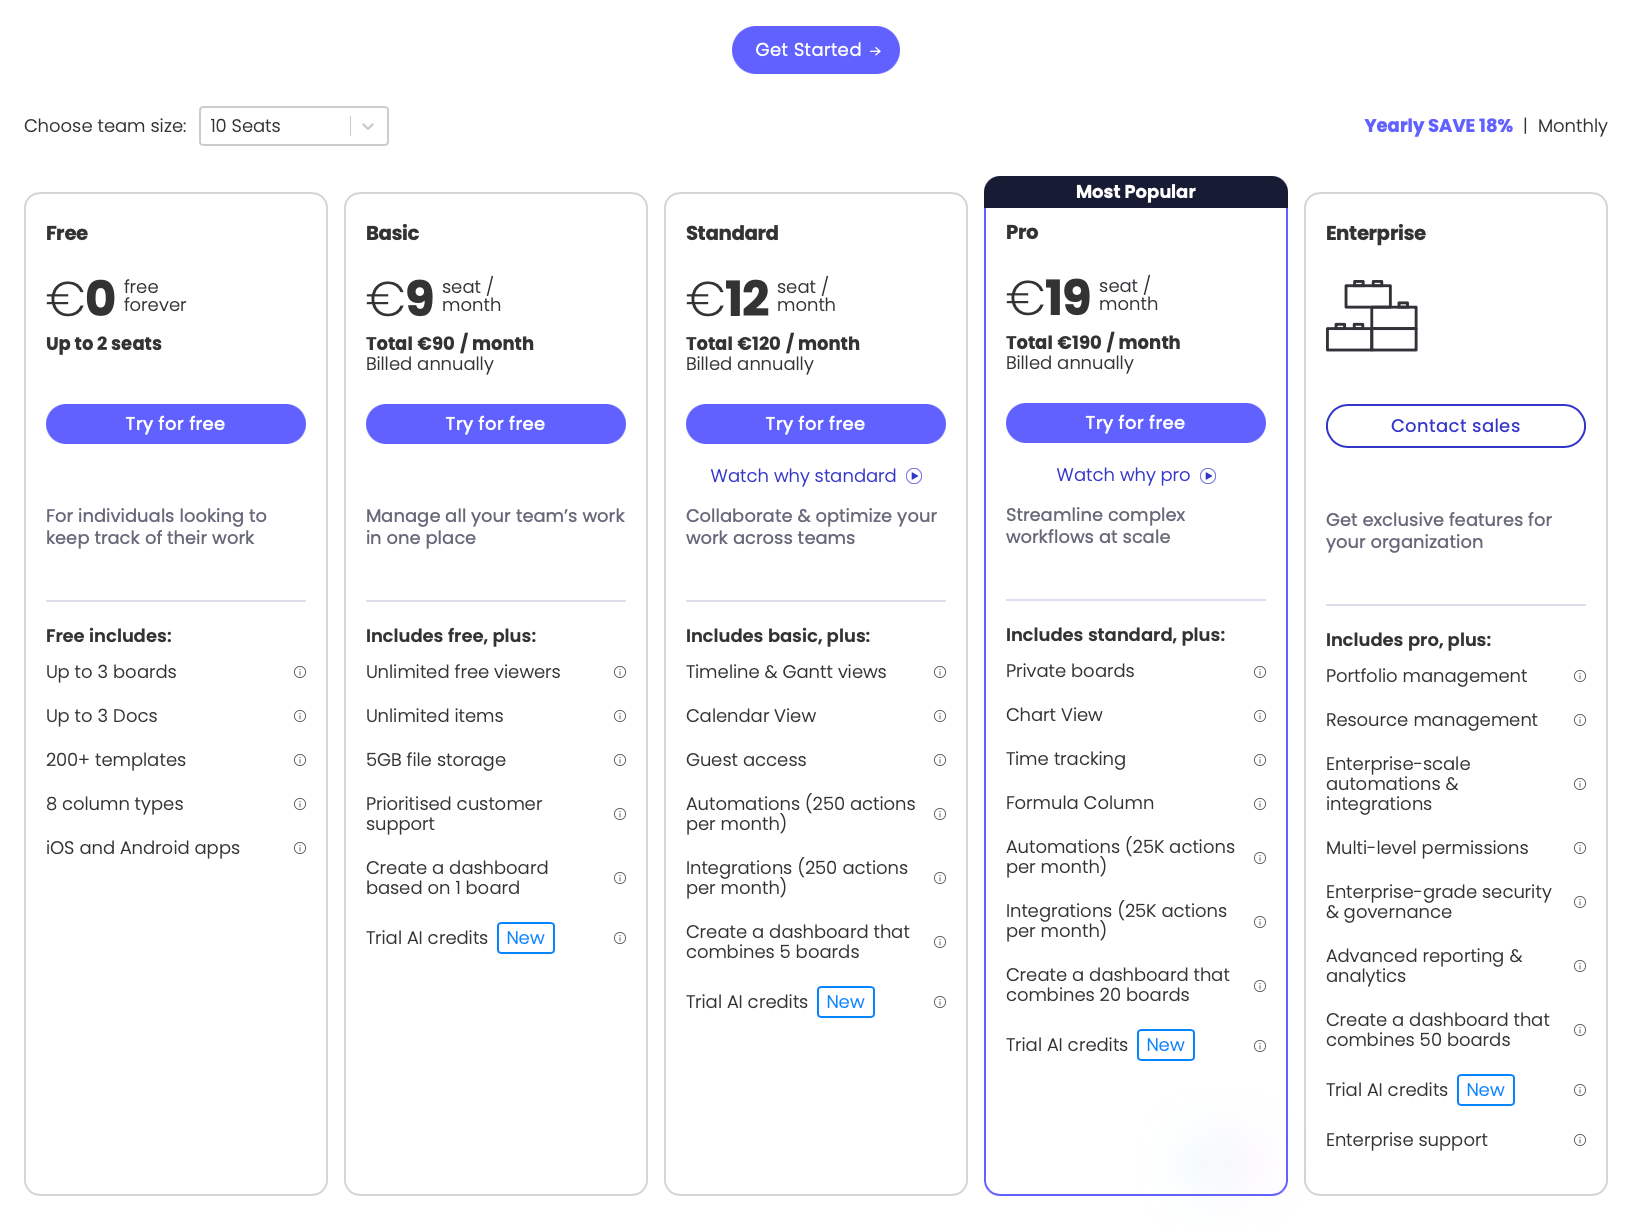
Task: Click the play icon beside Watch why pro
Action: tap(1208, 475)
